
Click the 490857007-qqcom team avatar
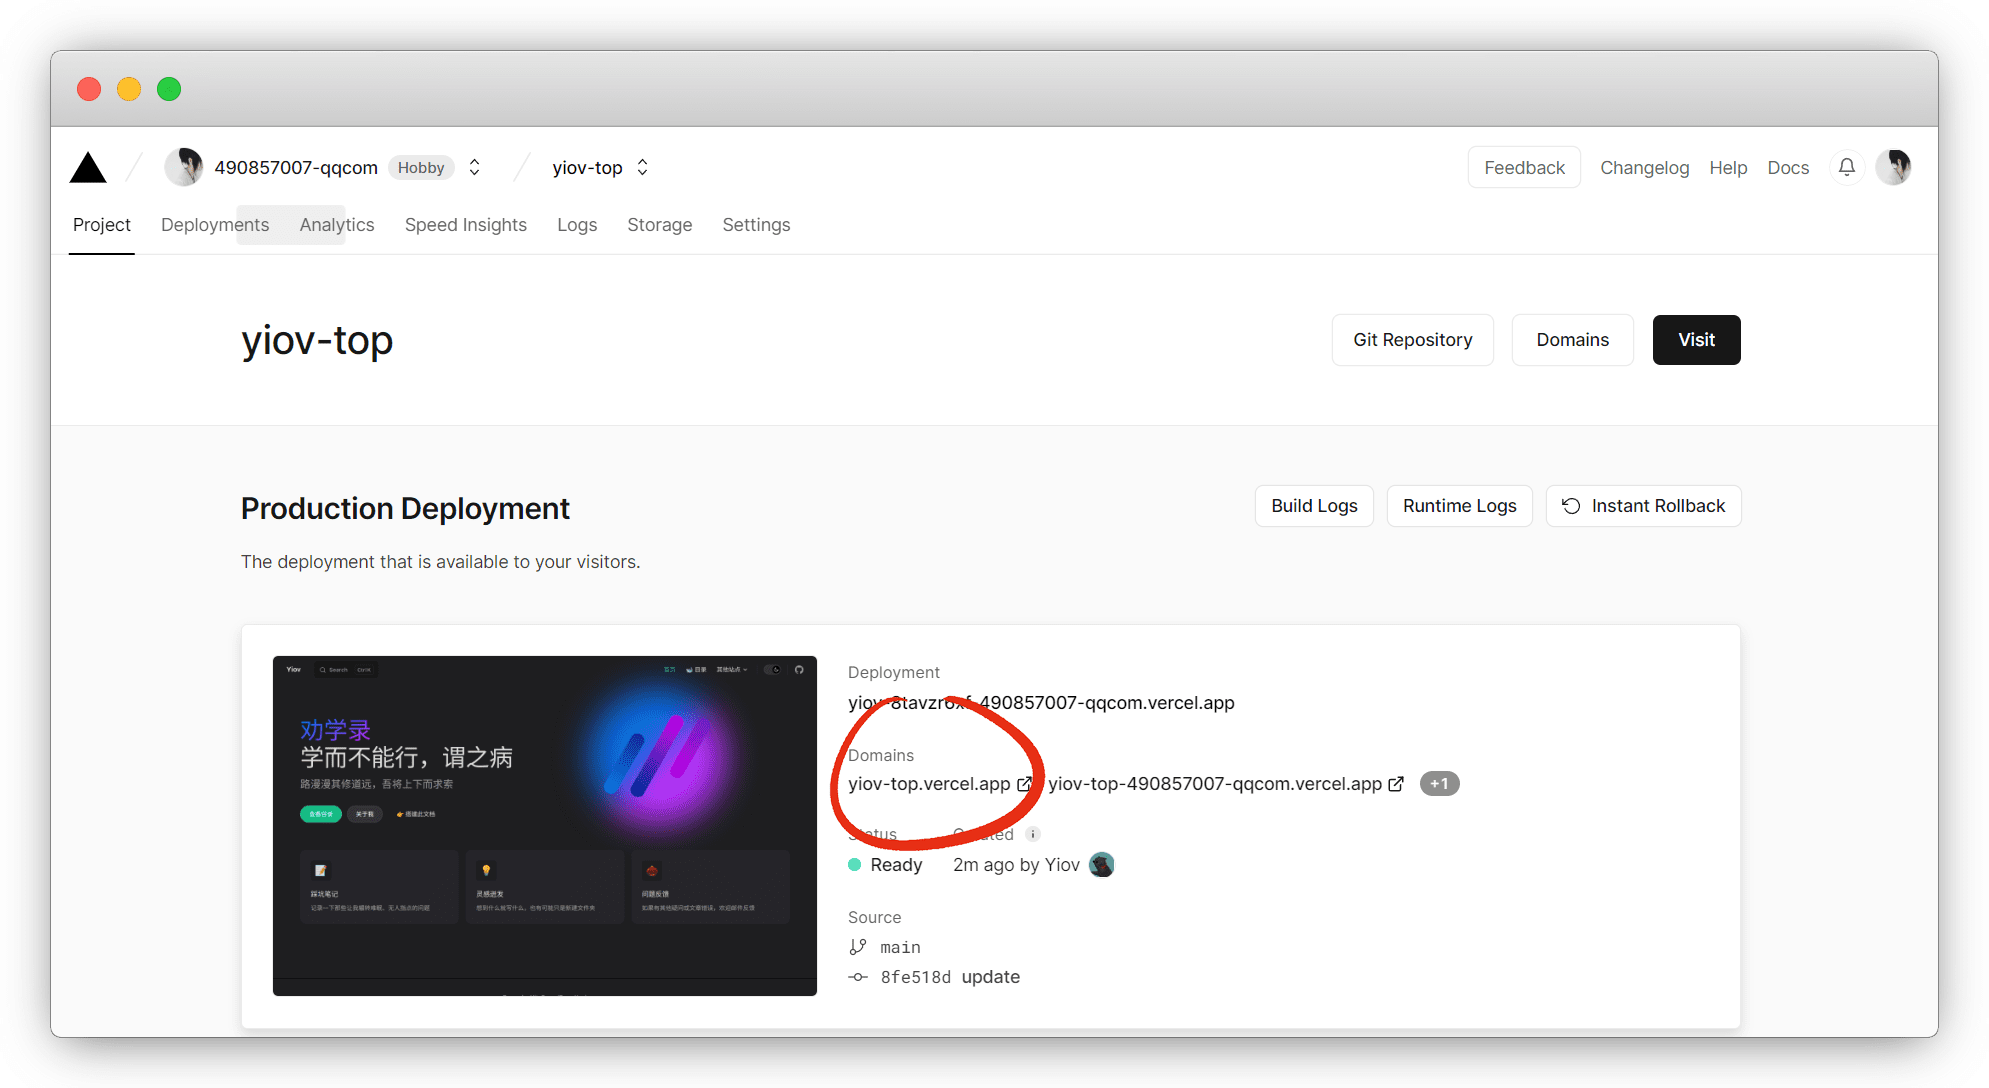[x=183, y=167]
